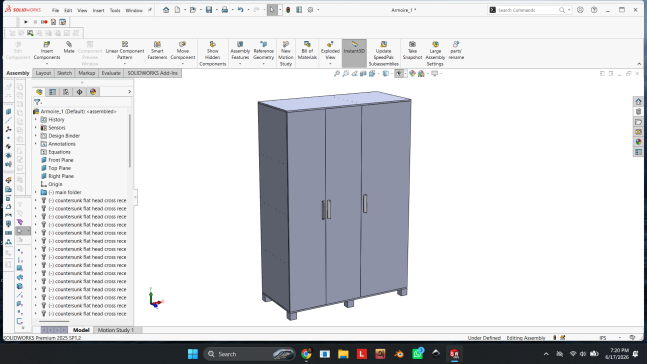This screenshot has height=364, width=647.
Task: Click the Section View icon in the view toolbar
Action: [x=363, y=73]
